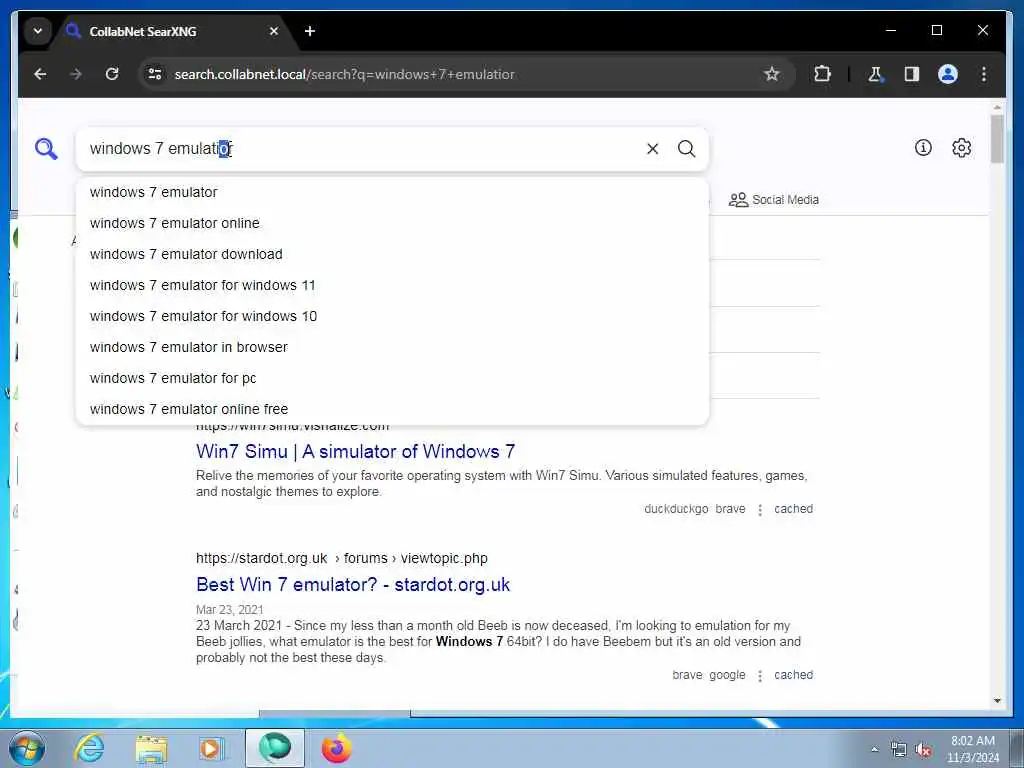
Task: Switch to Social Media category tab
Action: (774, 200)
